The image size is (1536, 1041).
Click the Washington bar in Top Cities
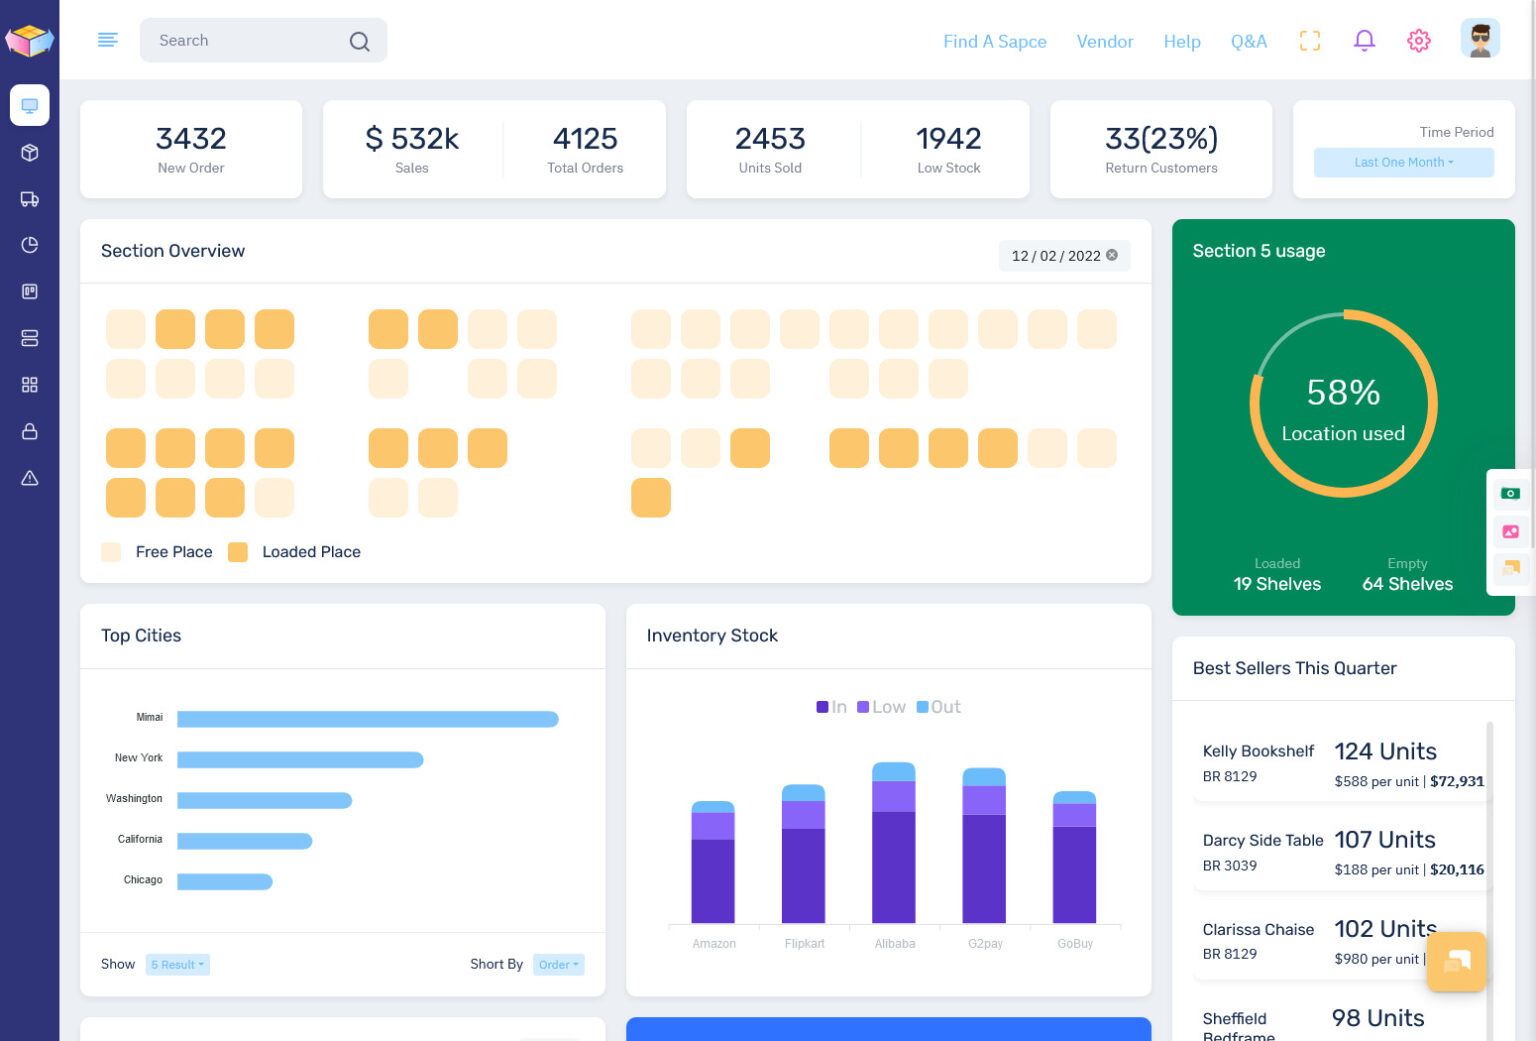(265, 800)
